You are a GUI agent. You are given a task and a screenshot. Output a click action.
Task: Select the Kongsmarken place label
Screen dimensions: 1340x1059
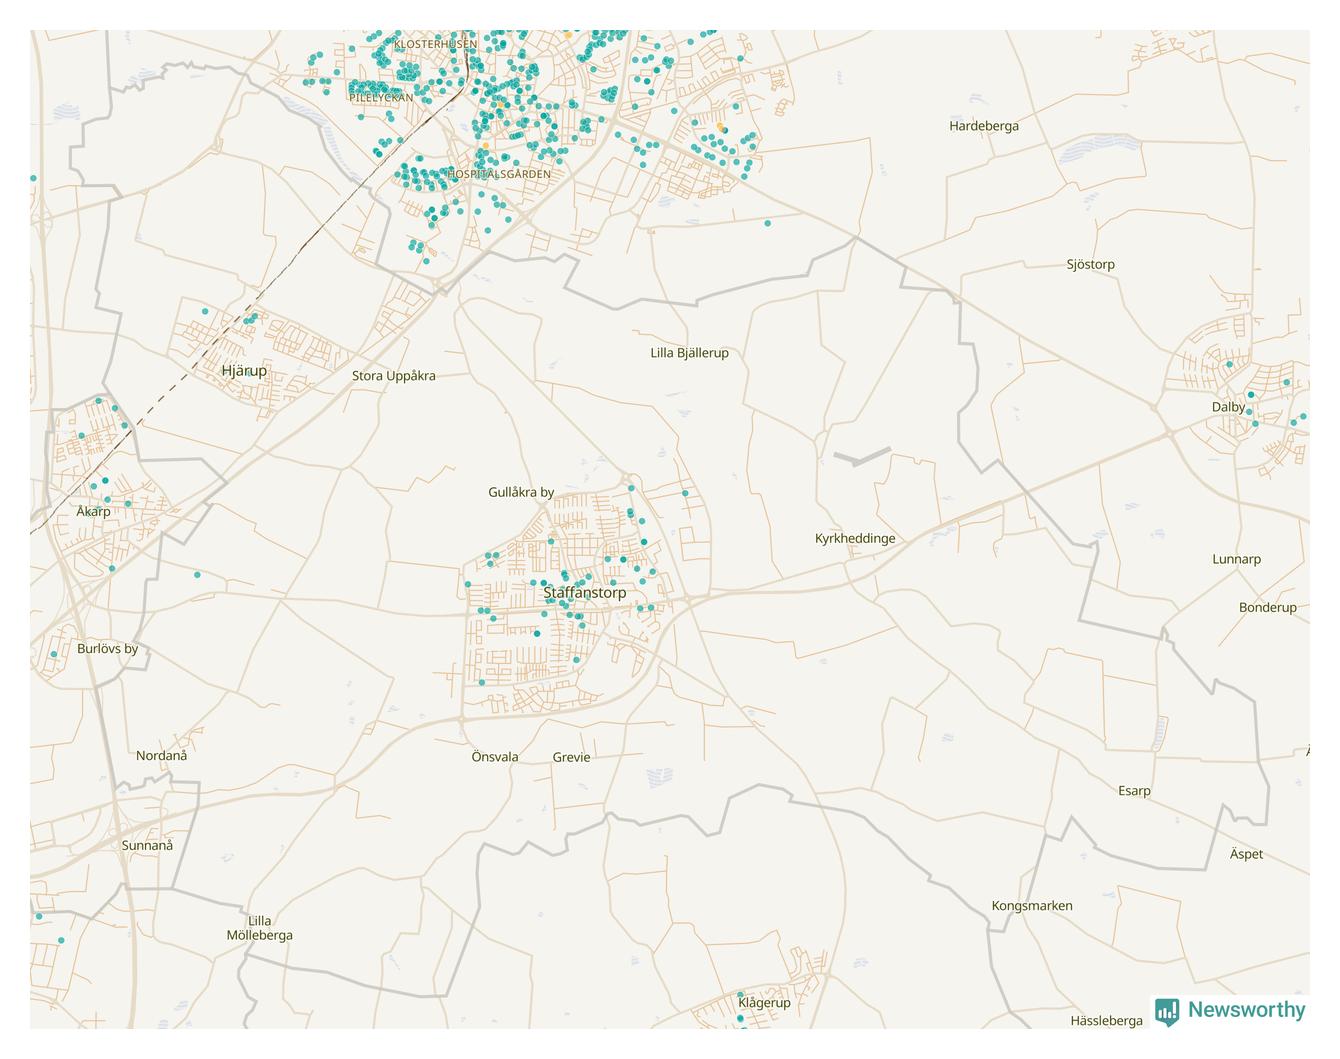pyautogui.click(x=1031, y=906)
